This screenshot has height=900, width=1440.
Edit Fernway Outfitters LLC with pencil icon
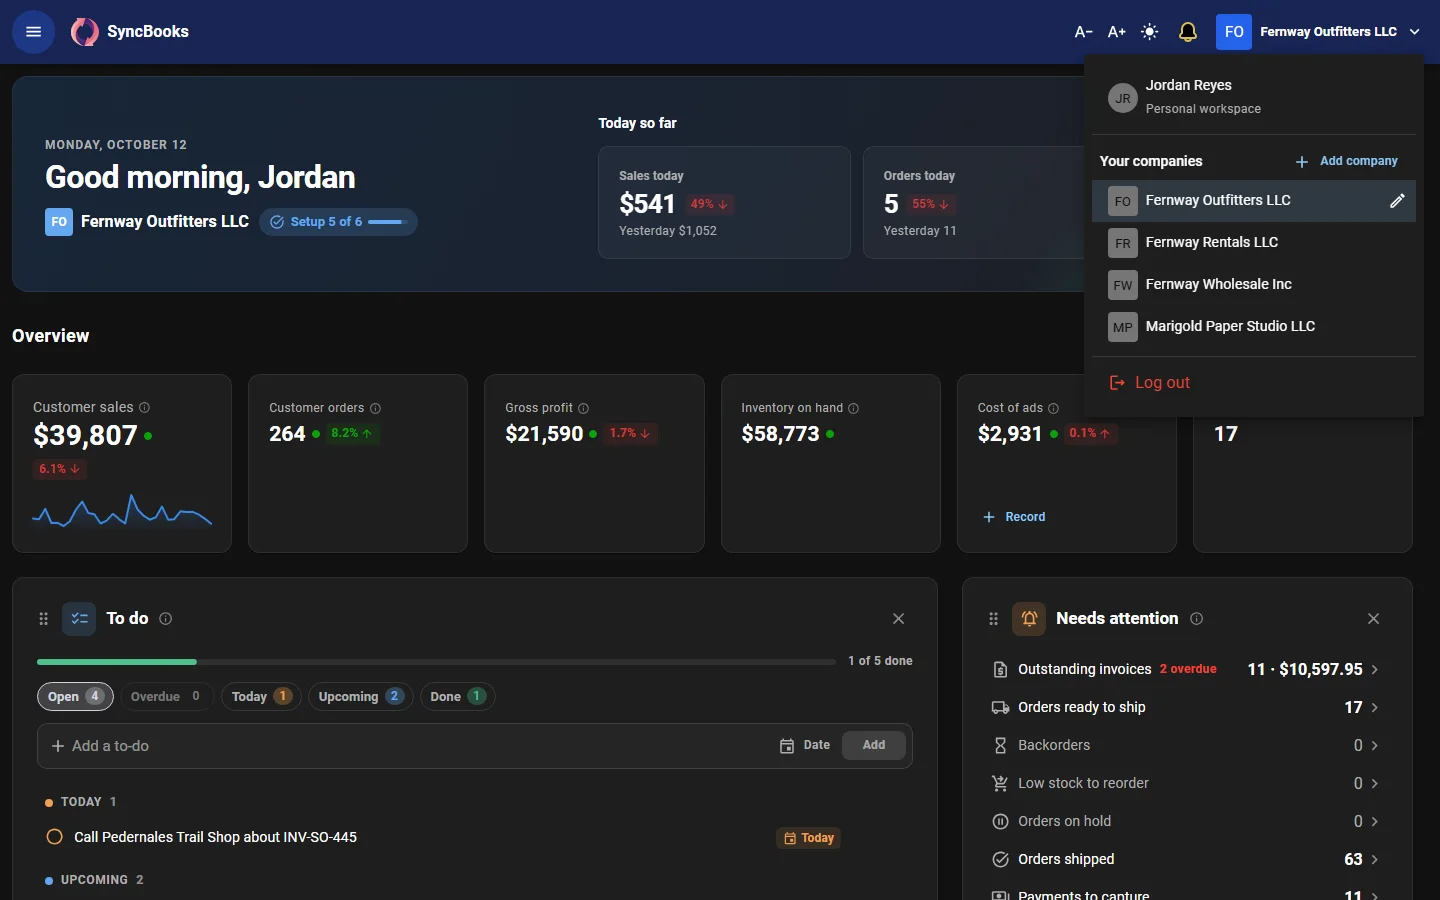coord(1397,201)
